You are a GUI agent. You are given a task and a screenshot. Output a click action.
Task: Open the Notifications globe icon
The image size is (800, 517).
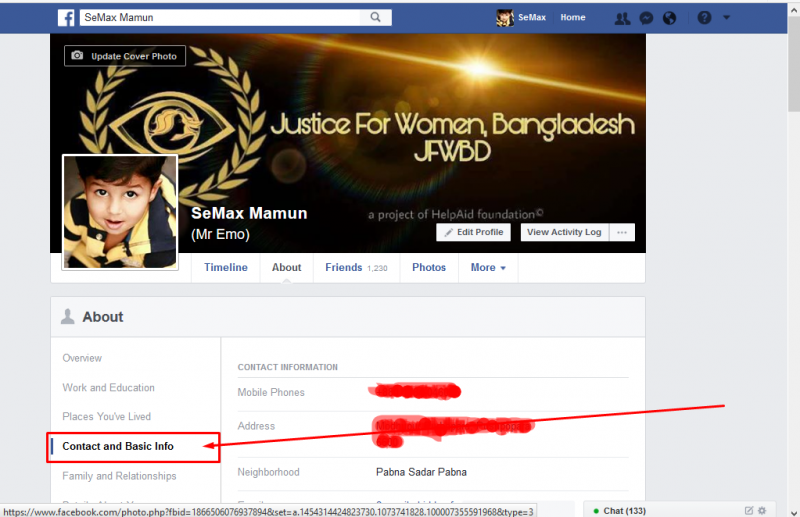(x=669, y=18)
